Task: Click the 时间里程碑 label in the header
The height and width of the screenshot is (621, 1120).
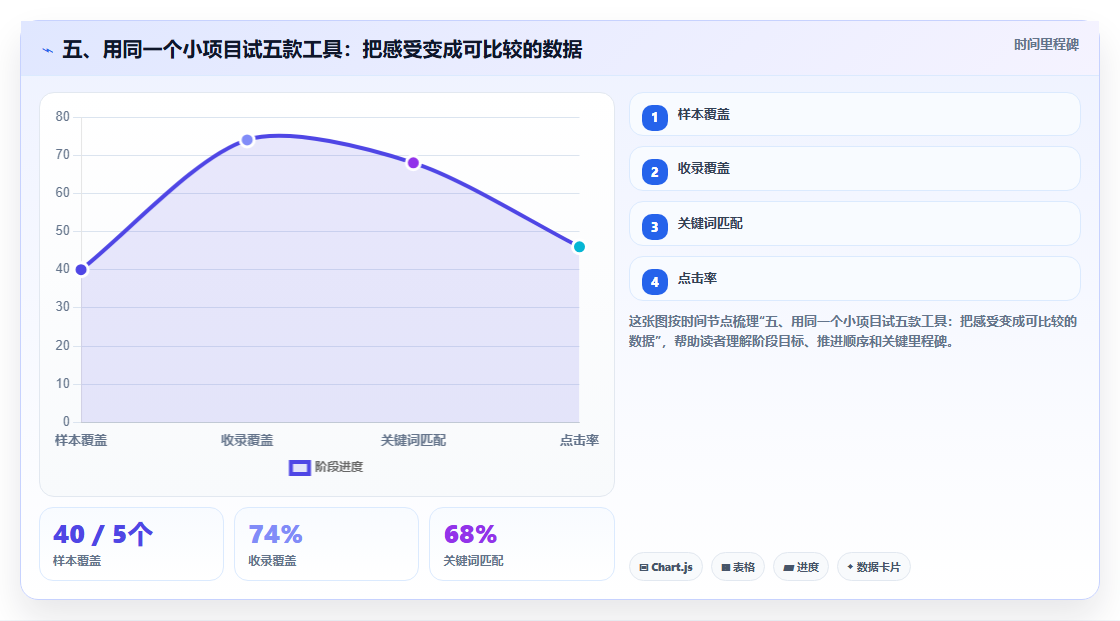Action: coord(1046,44)
